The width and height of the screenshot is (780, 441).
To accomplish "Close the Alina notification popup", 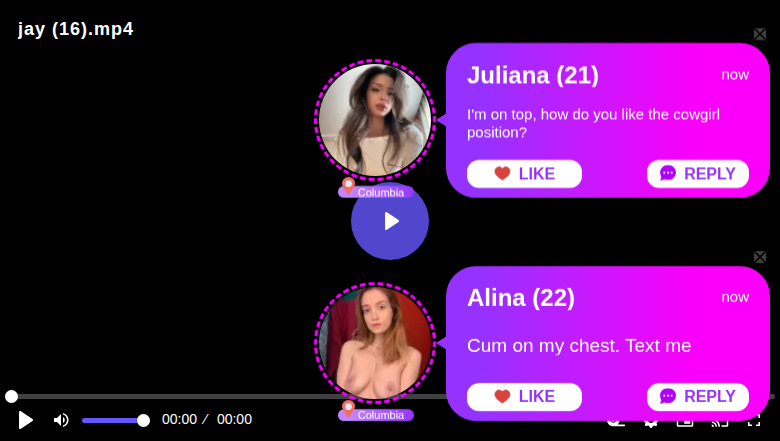I will click(760, 257).
